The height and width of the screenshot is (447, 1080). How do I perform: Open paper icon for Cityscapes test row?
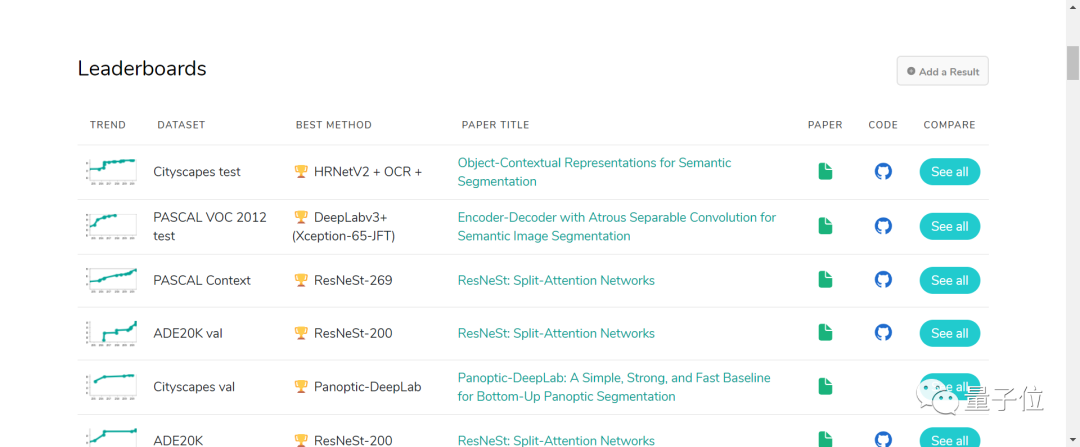click(x=825, y=172)
